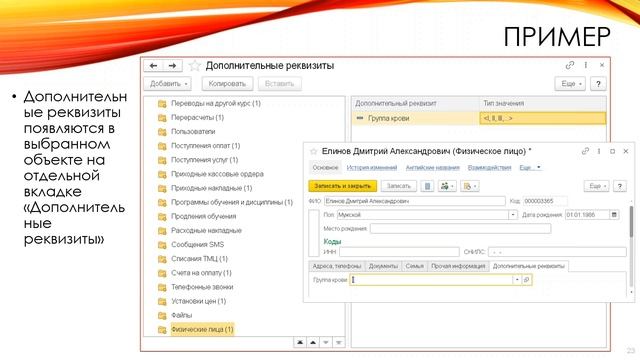Image resolution: width=640 pixels, height=360 pixels.
Task: Select Телефонные звонки in the list
Action: pos(202,287)
